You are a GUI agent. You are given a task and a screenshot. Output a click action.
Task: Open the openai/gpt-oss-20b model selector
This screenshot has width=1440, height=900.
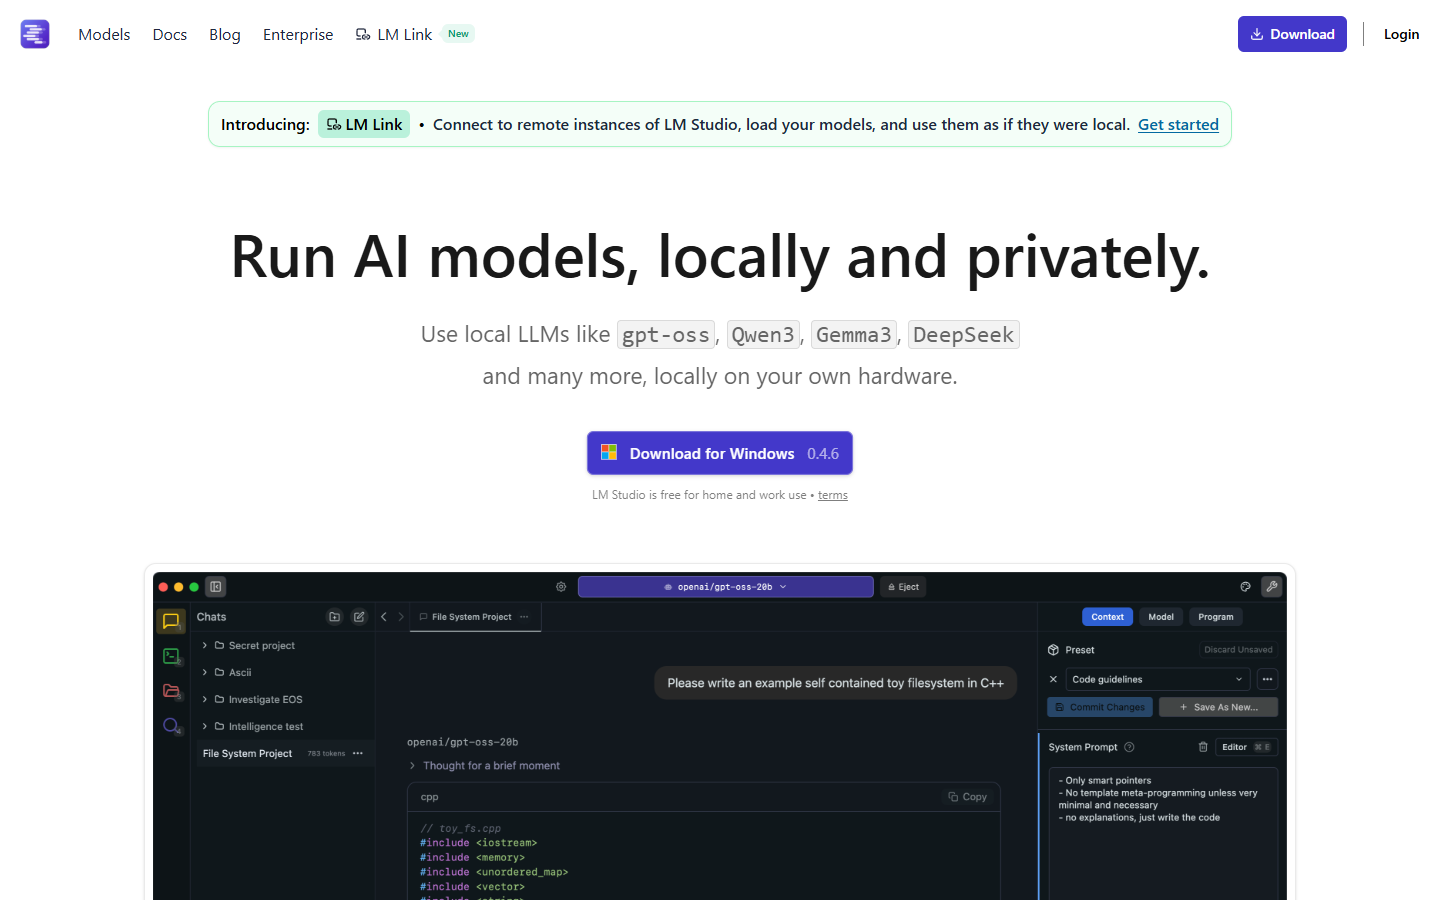pos(726,587)
